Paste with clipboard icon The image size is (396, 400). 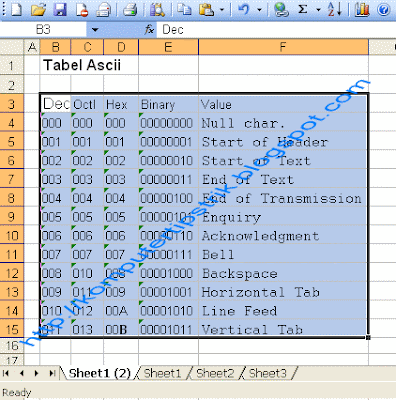click(206, 9)
